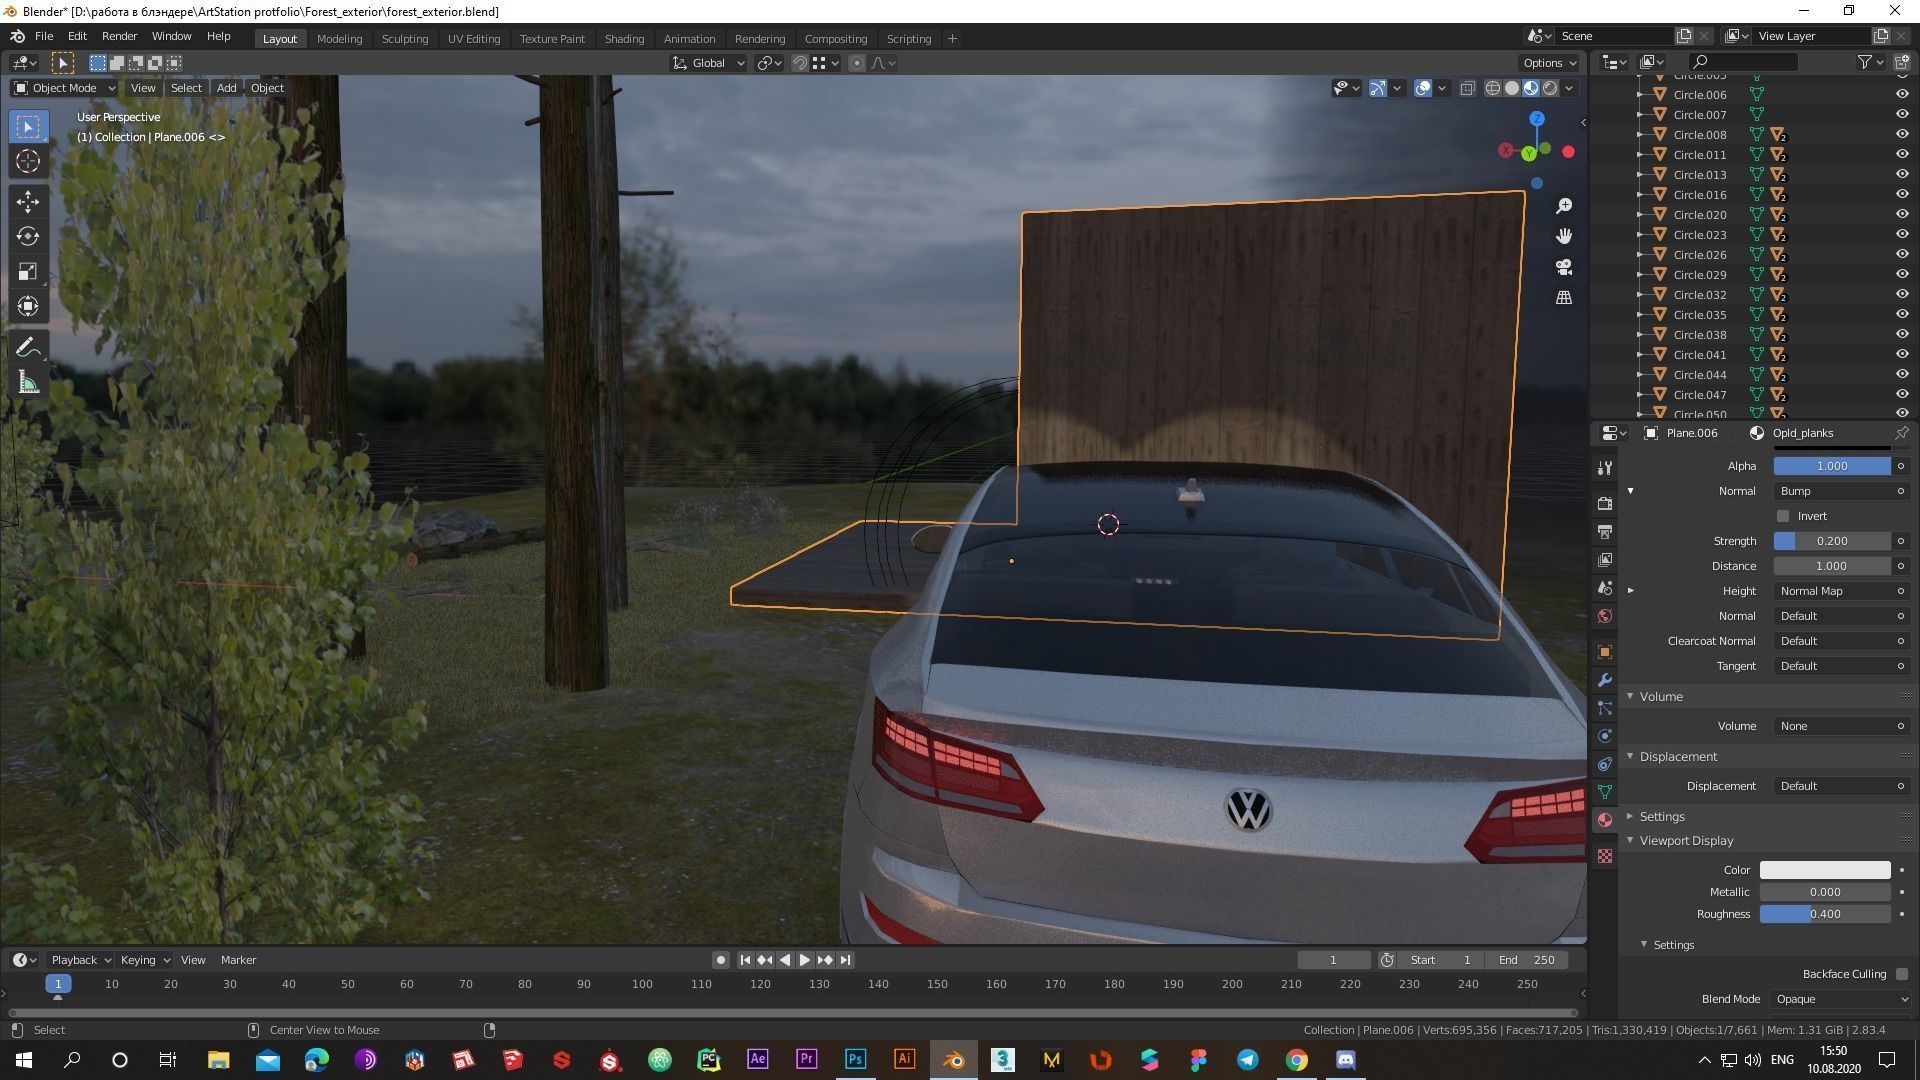Hide Circle.016 in the outliner
The height and width of the screenshot is (1080, 1920).
point(1901,194)
